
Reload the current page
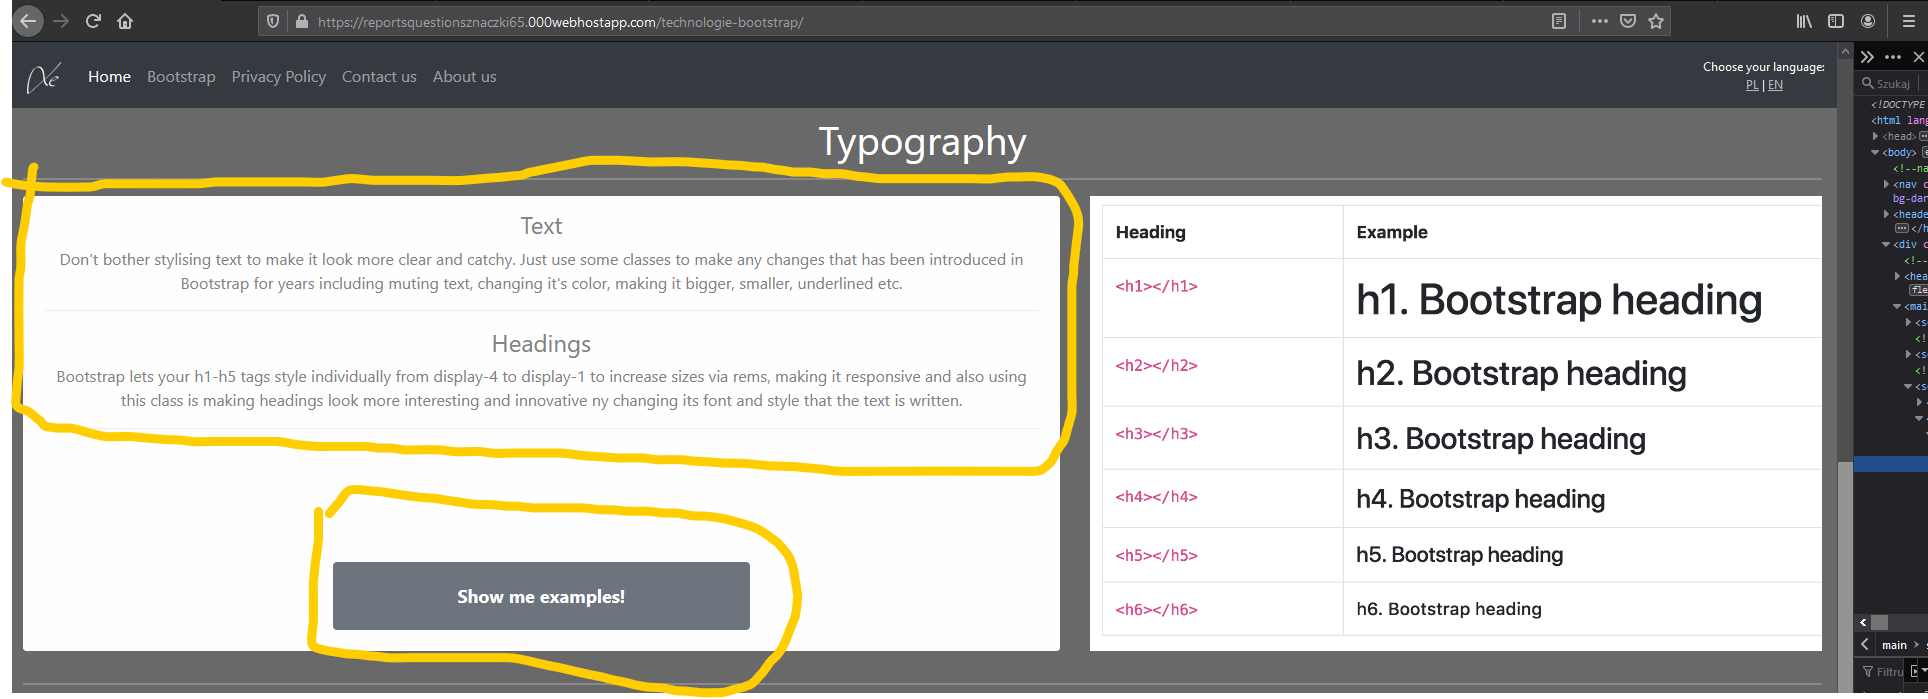[x=93, y=21]
